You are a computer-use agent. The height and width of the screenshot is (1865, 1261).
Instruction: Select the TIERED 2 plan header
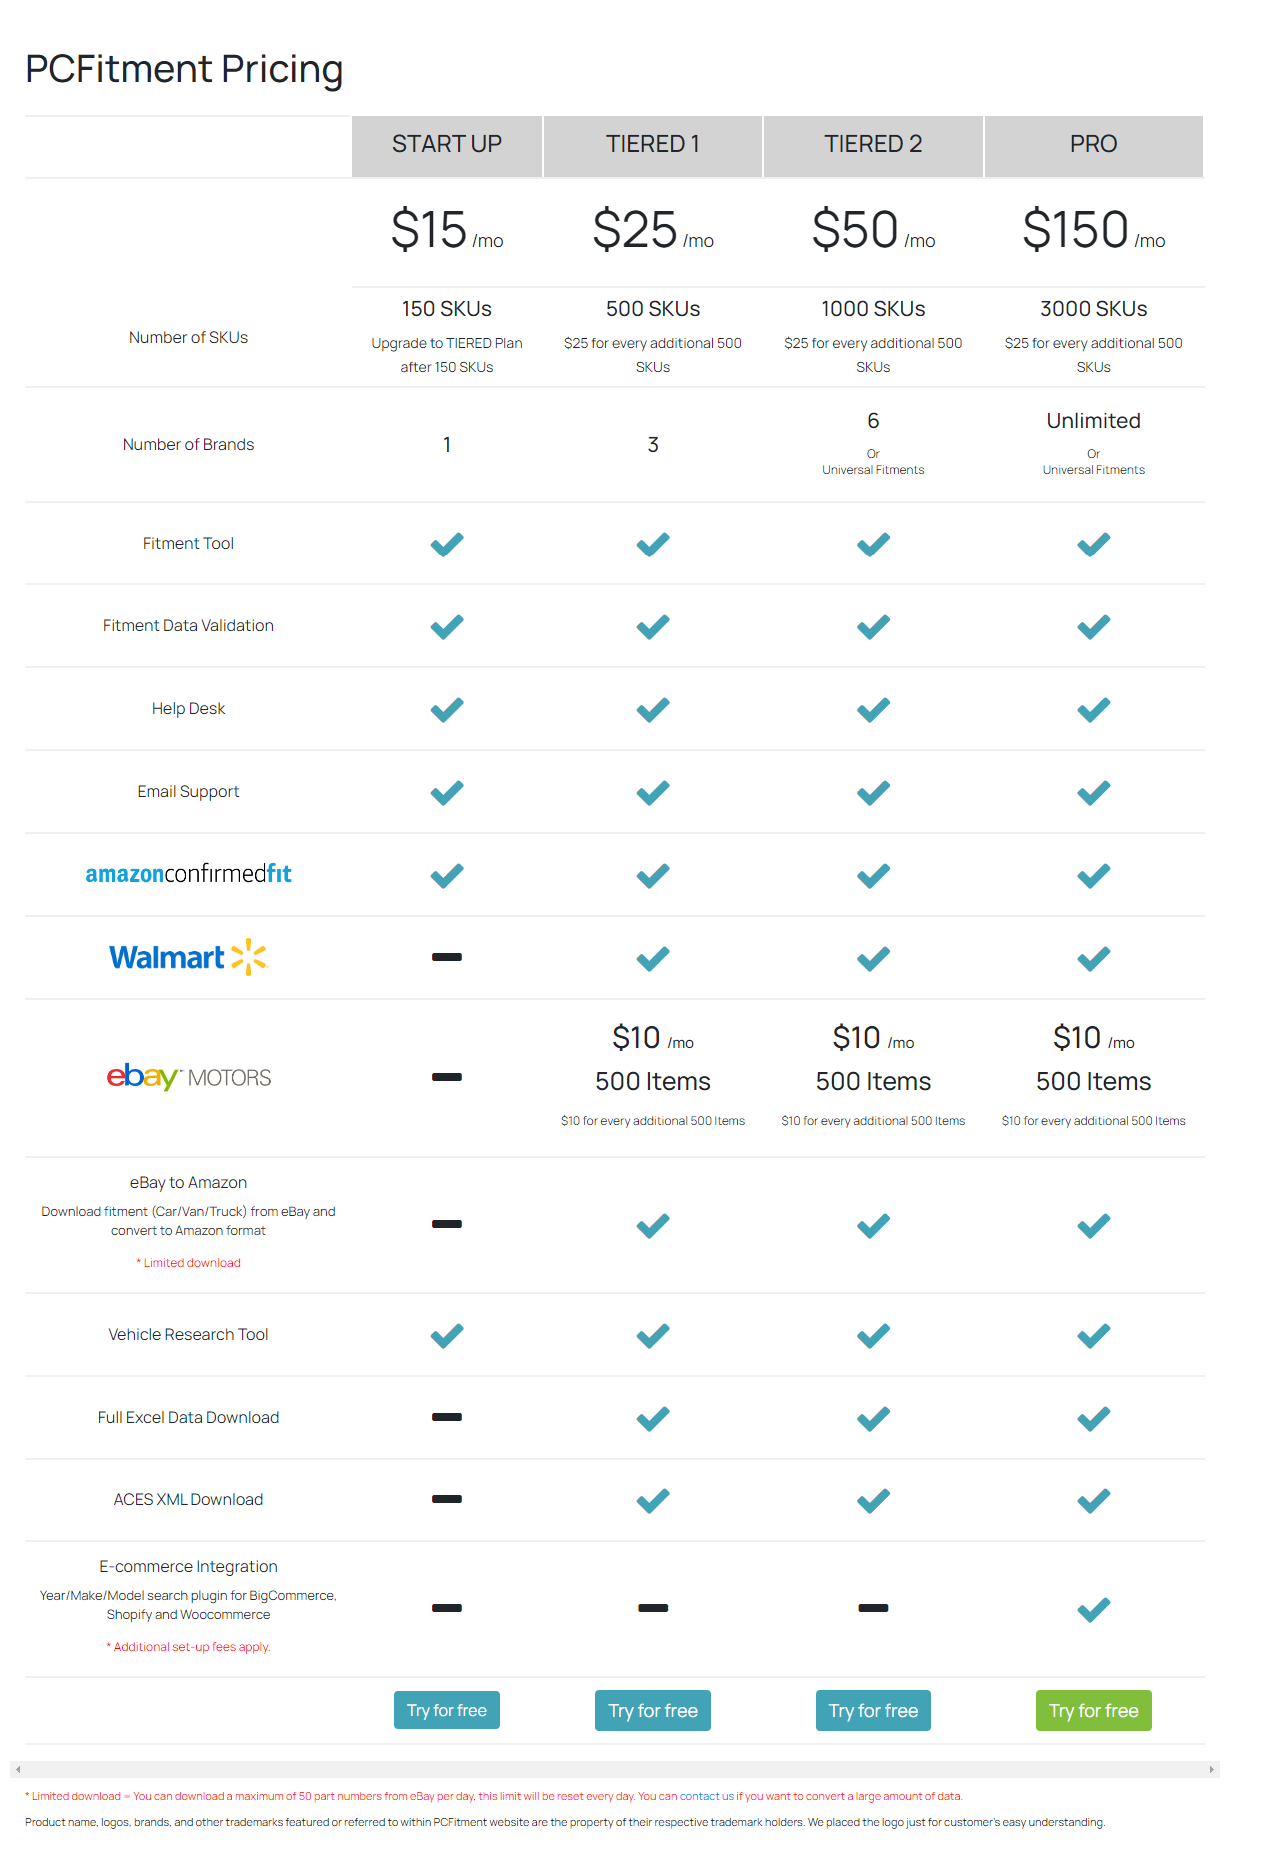[873, 144]
